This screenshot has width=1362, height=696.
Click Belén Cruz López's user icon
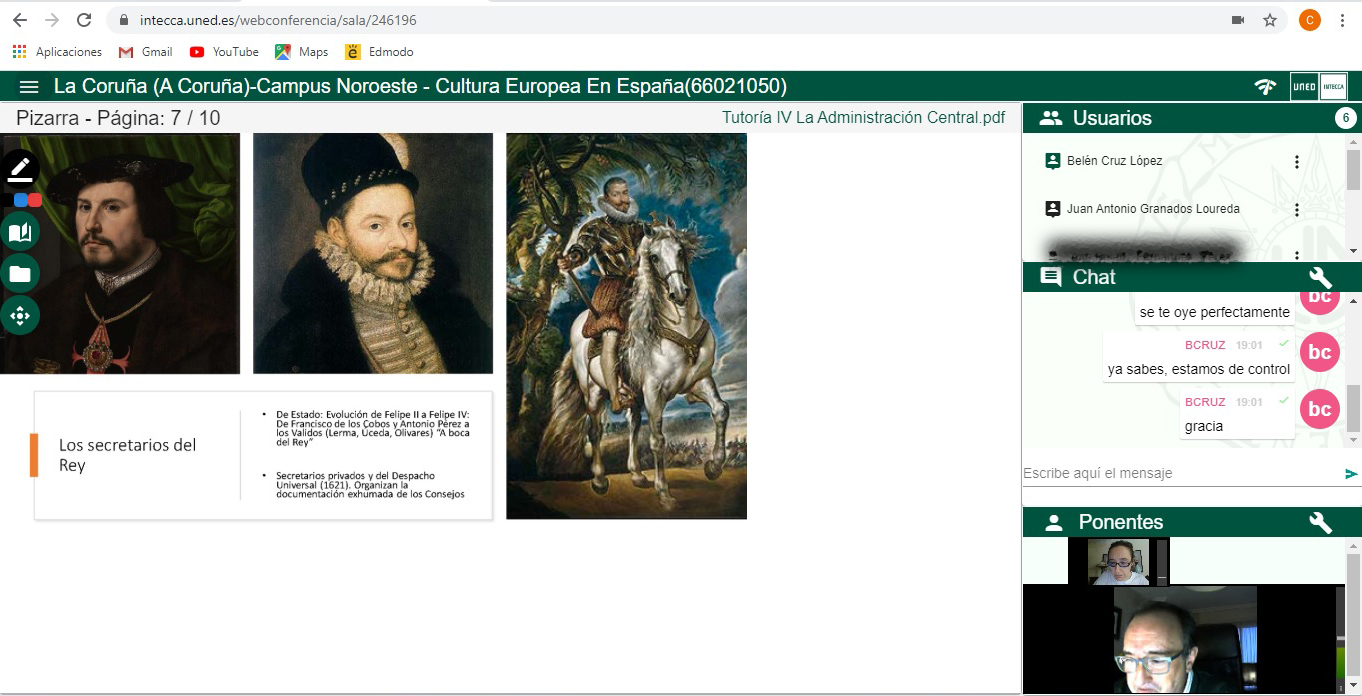1052,161
